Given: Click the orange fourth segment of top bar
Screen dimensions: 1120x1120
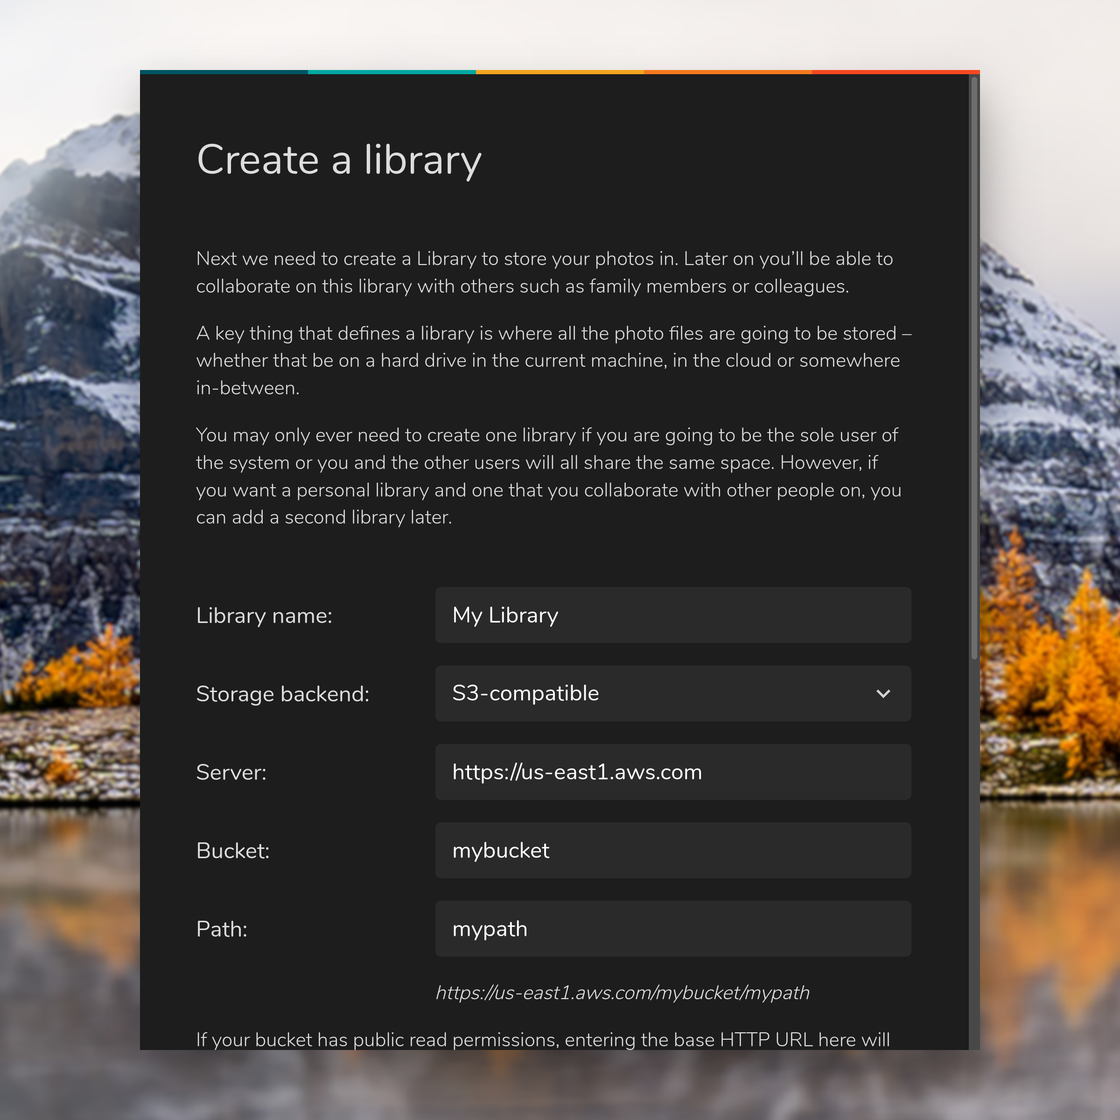Looking at the screenshot, I should coord(728,72).
